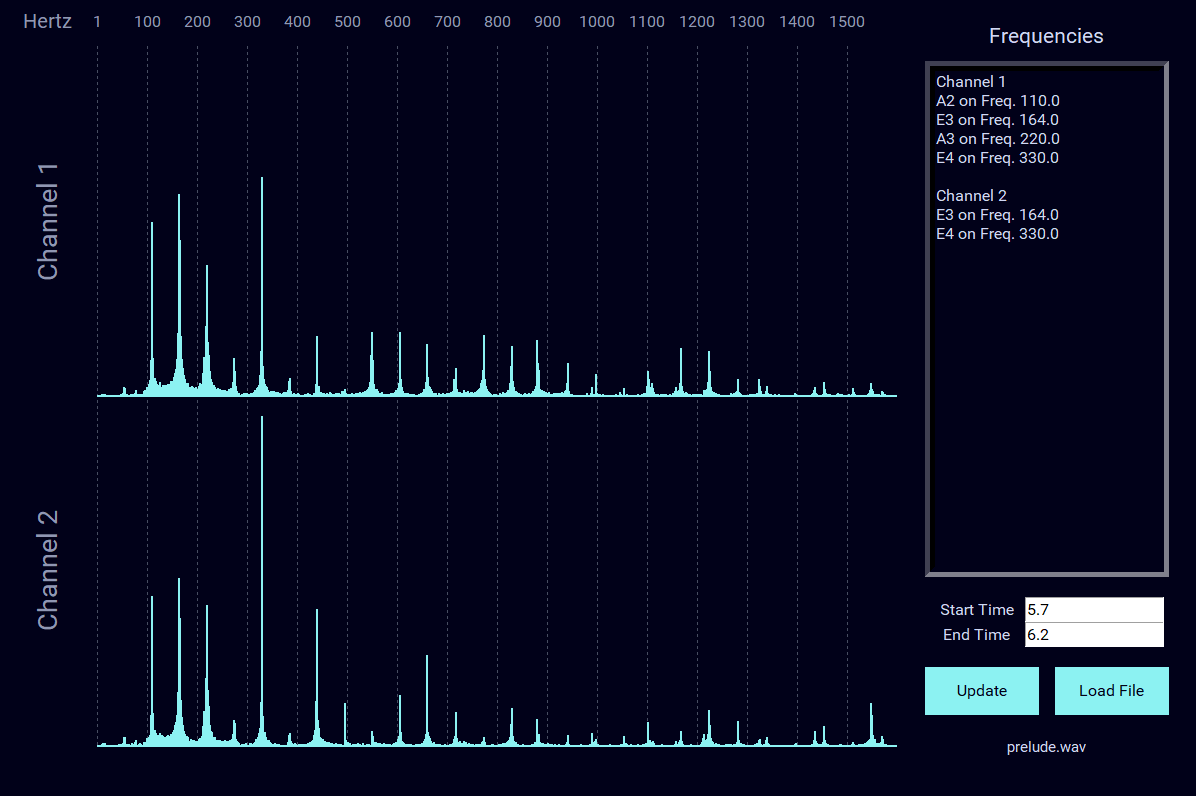The width and height of the screenshot is (1196, 796).
Task: Click the prelude.wav file name label
Action: 1046,747
